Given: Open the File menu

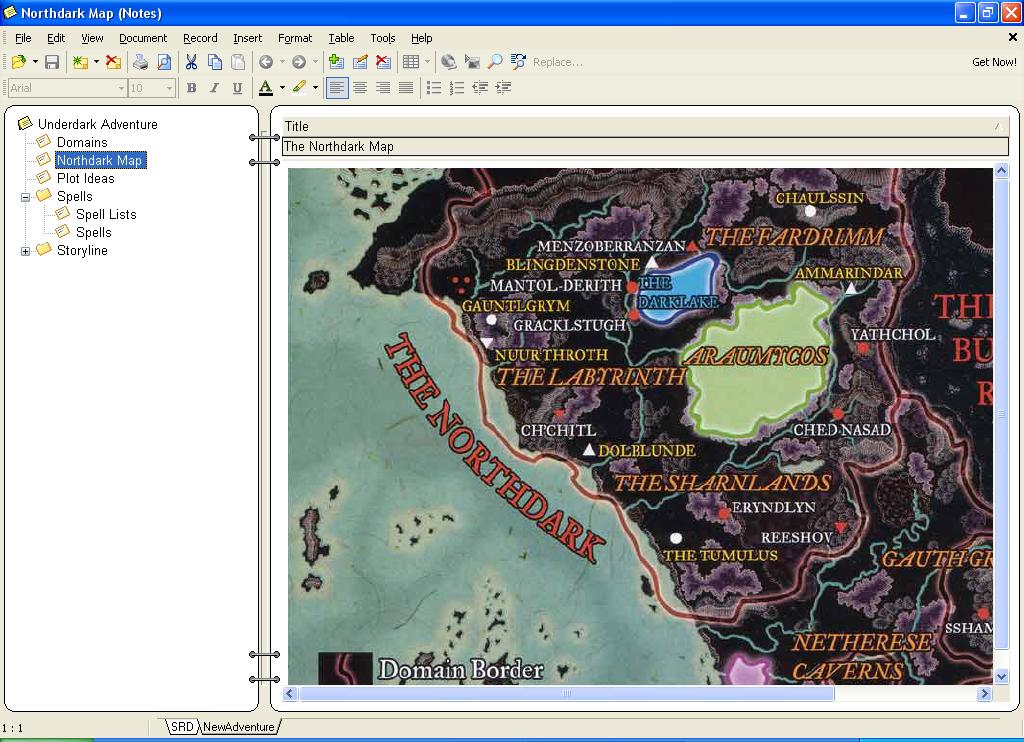Looking at the screenshot, I should (x=23, y=38).
